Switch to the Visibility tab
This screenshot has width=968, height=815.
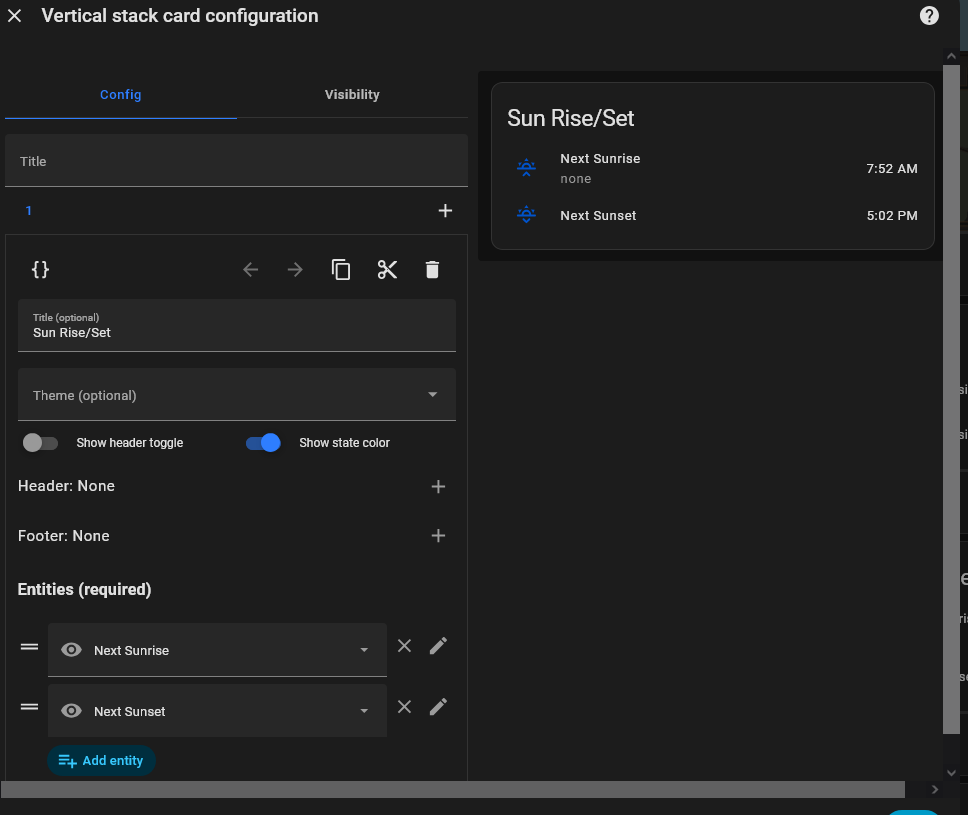(352, 95)
